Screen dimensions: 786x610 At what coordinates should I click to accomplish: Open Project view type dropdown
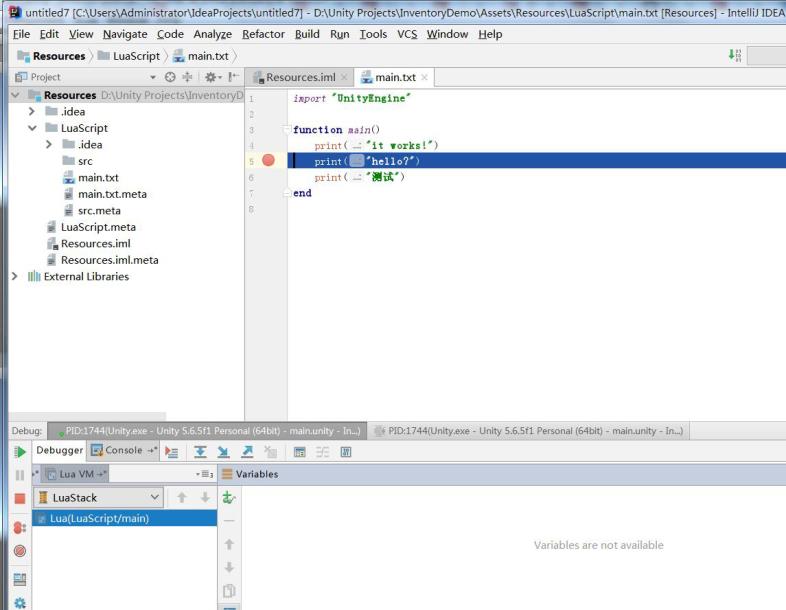(x=152, y=77)
